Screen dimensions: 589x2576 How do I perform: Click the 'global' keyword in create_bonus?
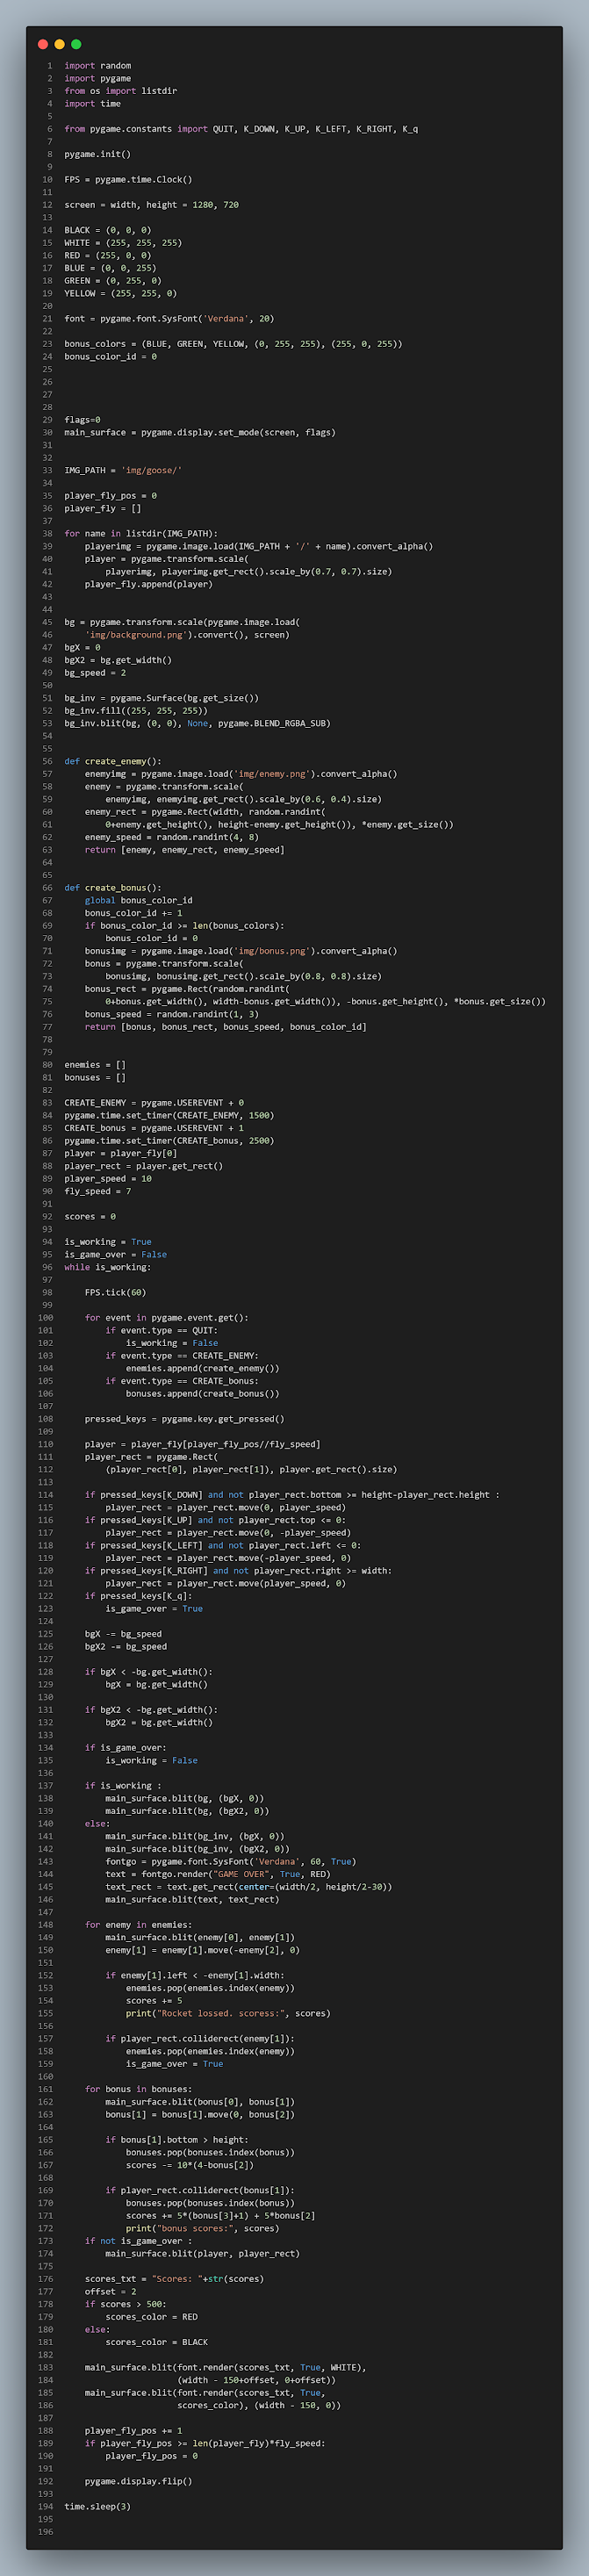(100, 900)
